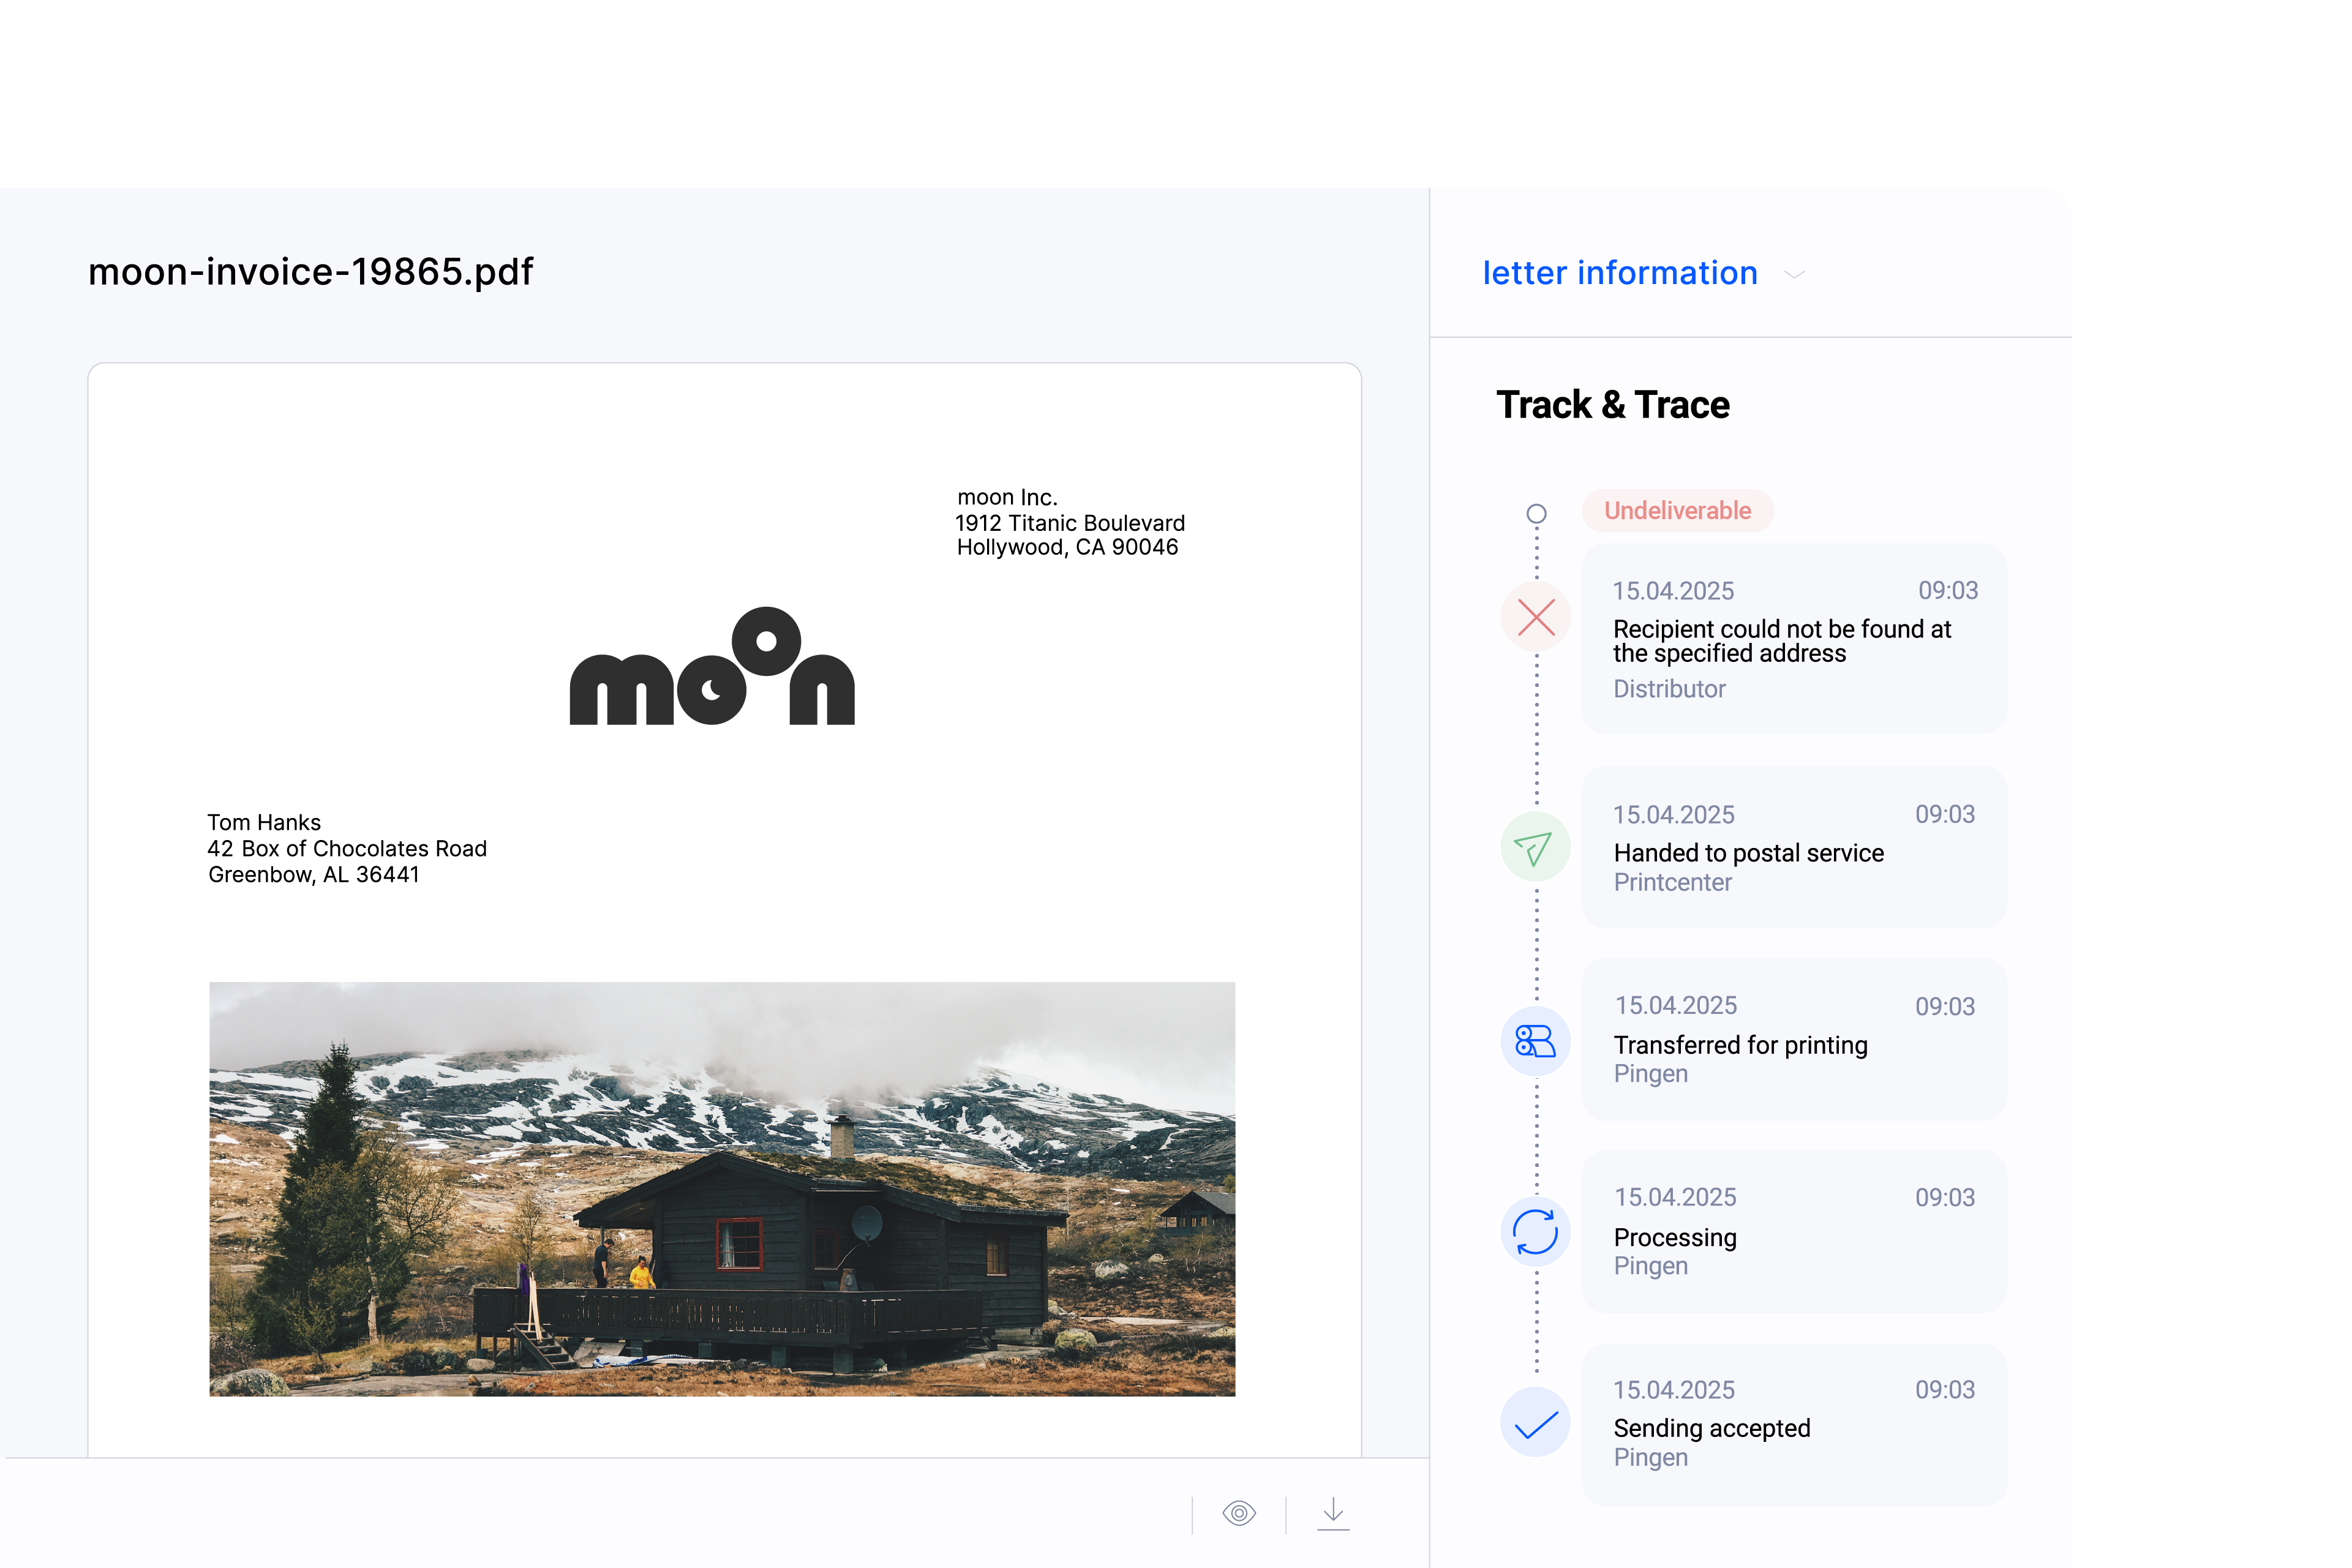
Task: Click the Undeliverable status badge
Action: [x=1678, y=510]
